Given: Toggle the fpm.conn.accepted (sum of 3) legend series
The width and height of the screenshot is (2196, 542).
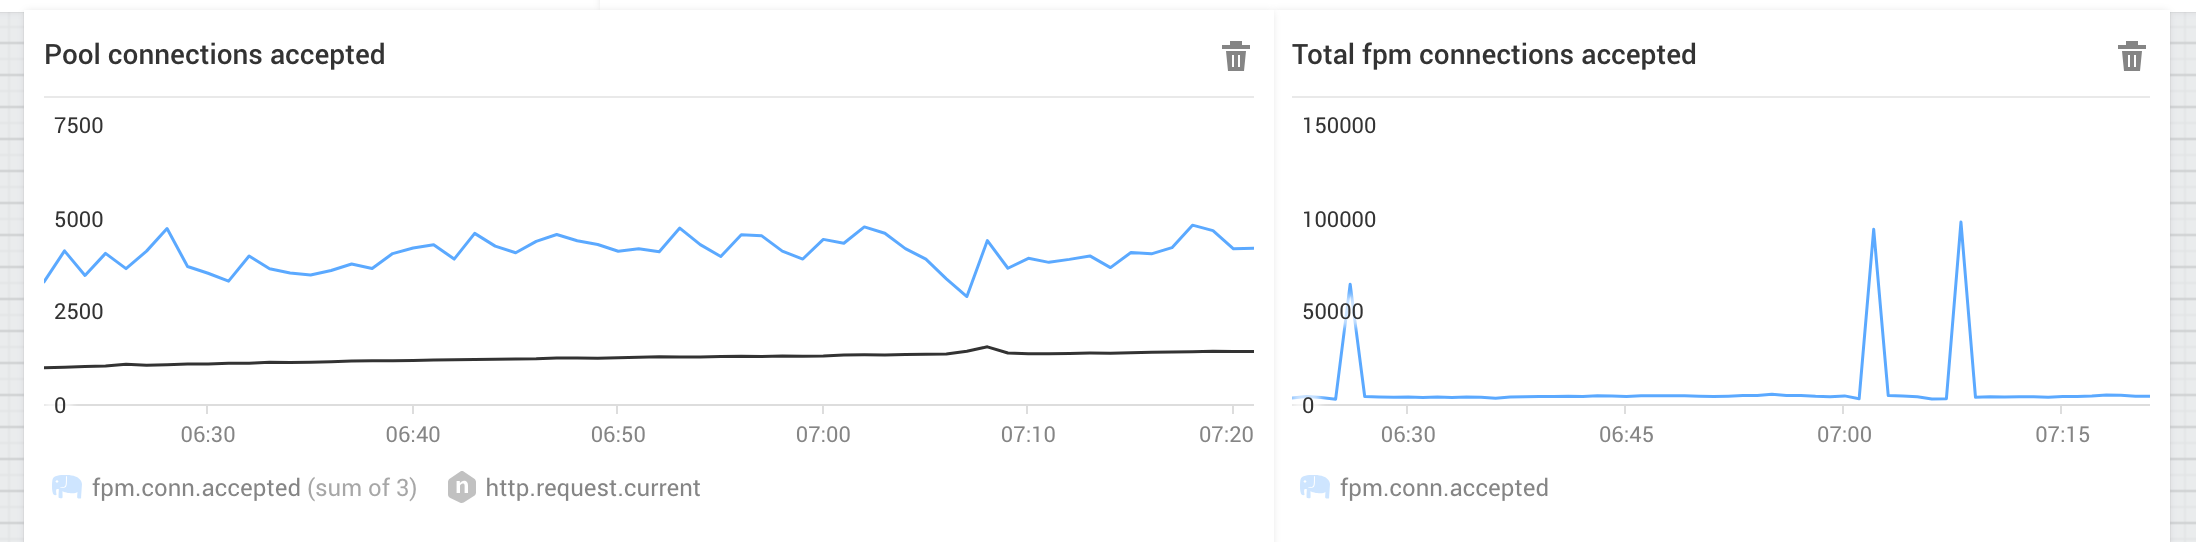Looking at the screenshot, I should 254,488.
